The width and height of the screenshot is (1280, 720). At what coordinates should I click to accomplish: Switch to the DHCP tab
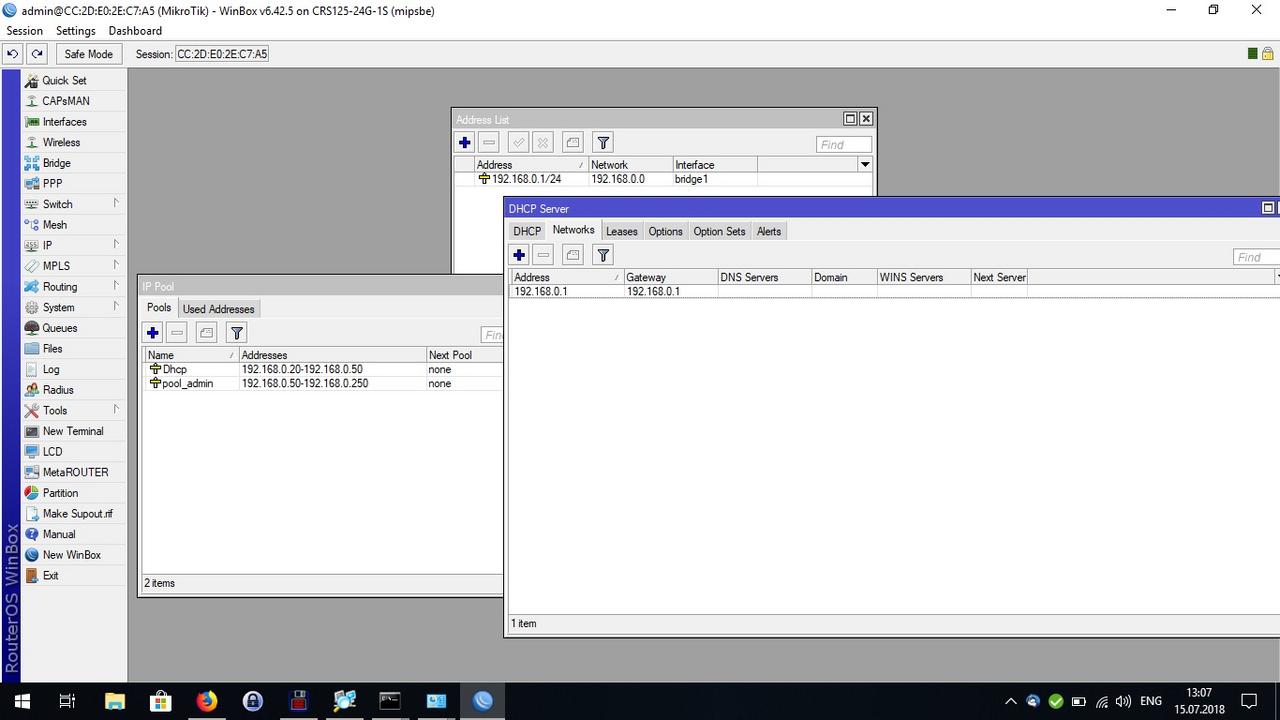(527, 231)
